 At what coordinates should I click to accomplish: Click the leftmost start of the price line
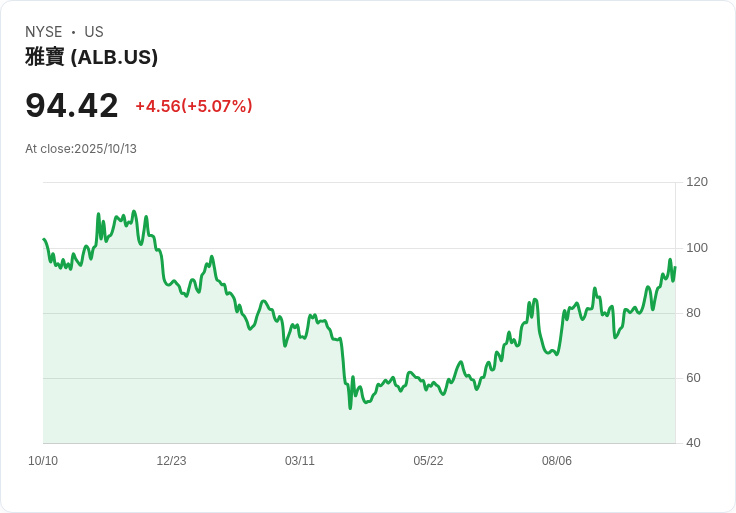[x=43, y=239]
